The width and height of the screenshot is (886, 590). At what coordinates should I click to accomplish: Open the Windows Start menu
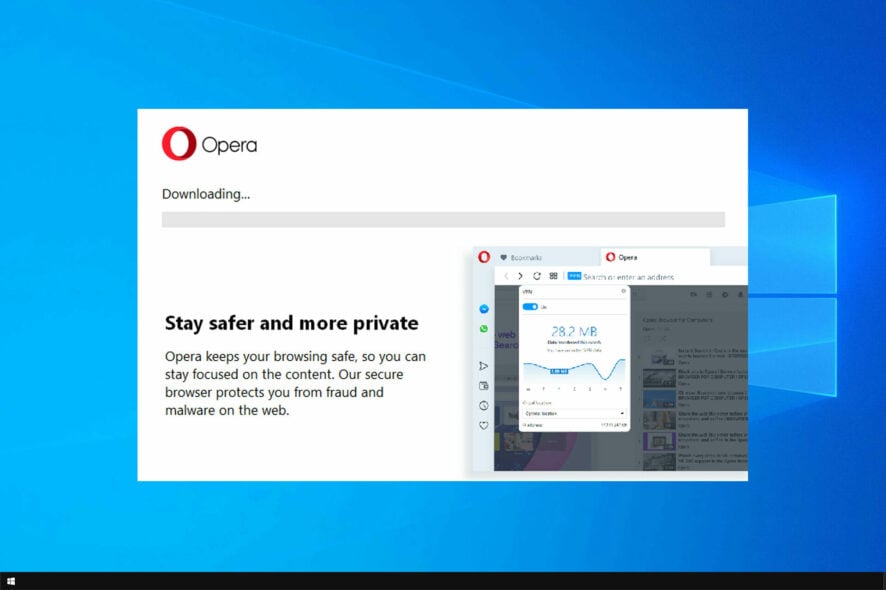[11, 581]
